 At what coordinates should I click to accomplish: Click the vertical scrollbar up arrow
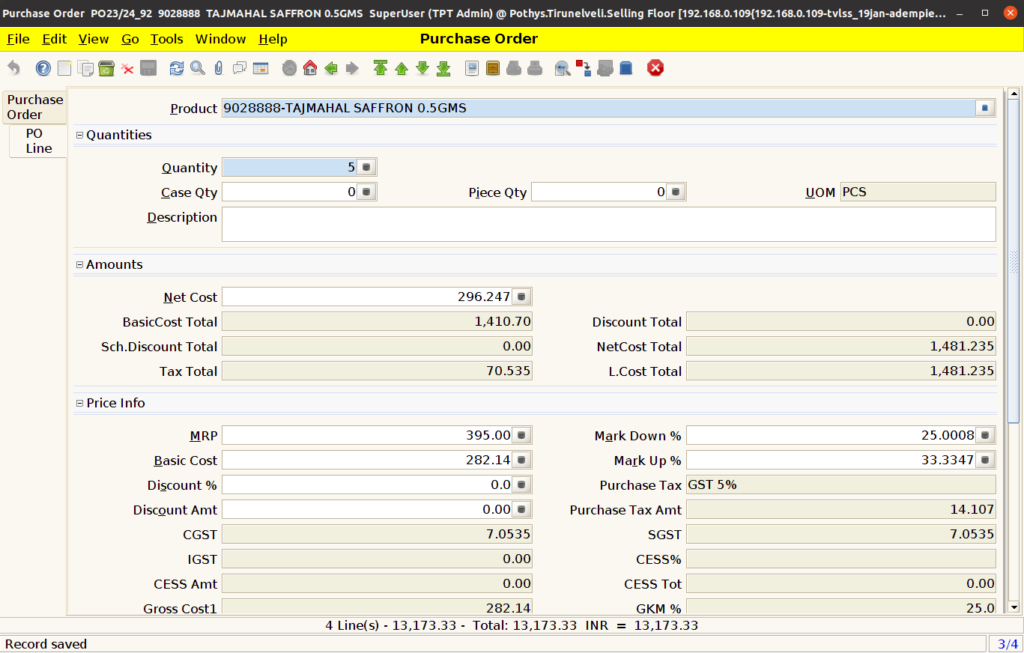pos(1014,94)
